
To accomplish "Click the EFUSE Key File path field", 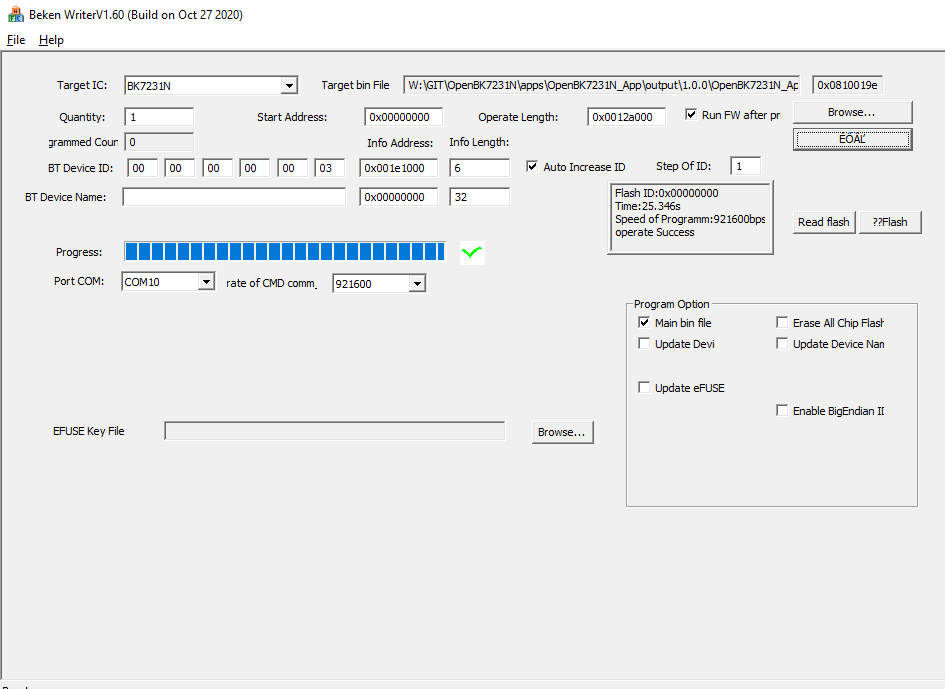I will [x=334, y=431].
